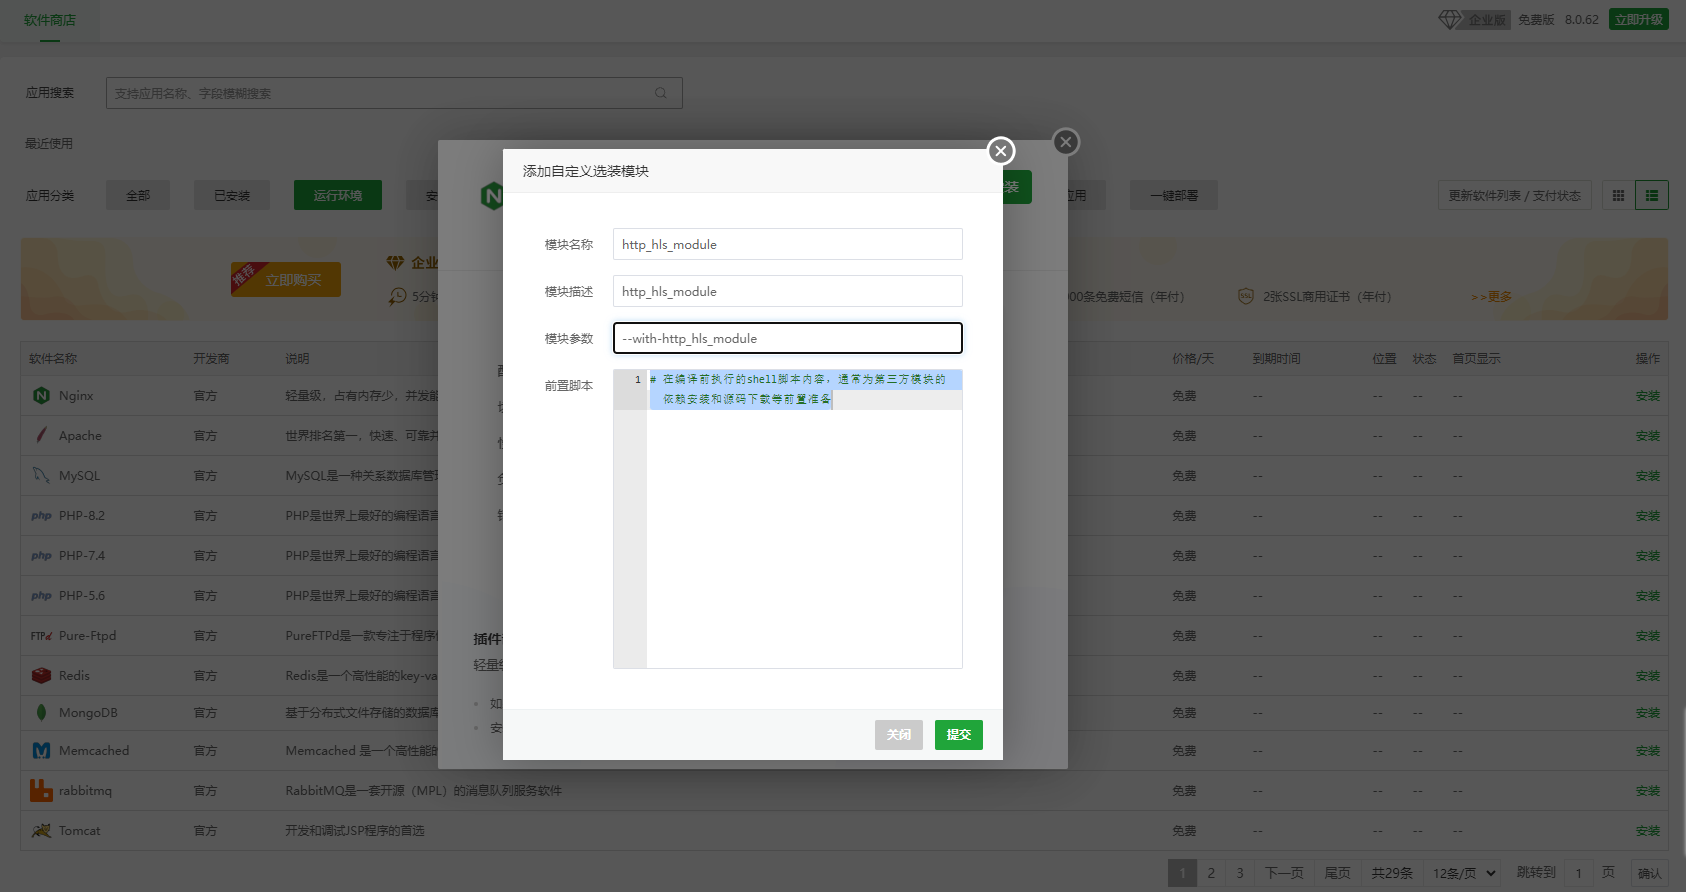The image size is (1686, 892).
Task: Select the Memcached name text
Action: 94,751
